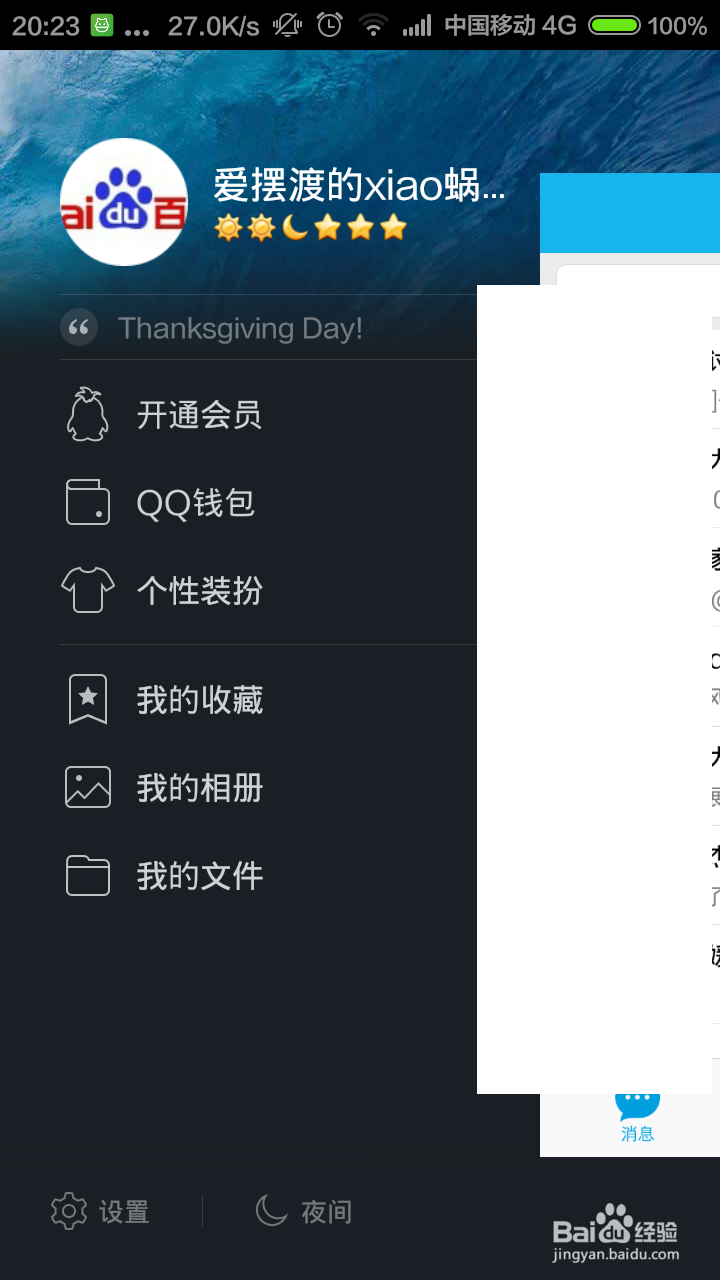Open 个性装扮 menu entry
This screenshot has height=1280, width=720.
click(x=200, y=591)
